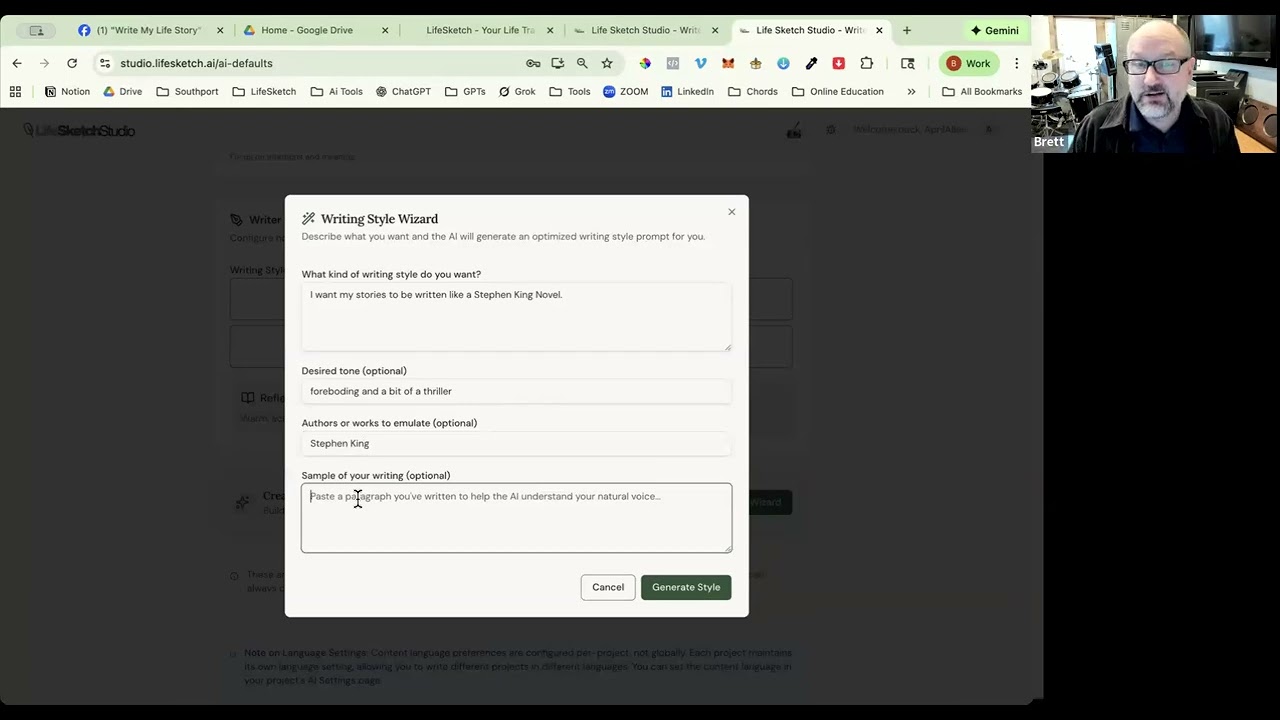Image resolution: width=1280 pixels, height=720 pixels.
Task: Click the address bar URL
Action: pyautogui.click(x=196, y=63)
